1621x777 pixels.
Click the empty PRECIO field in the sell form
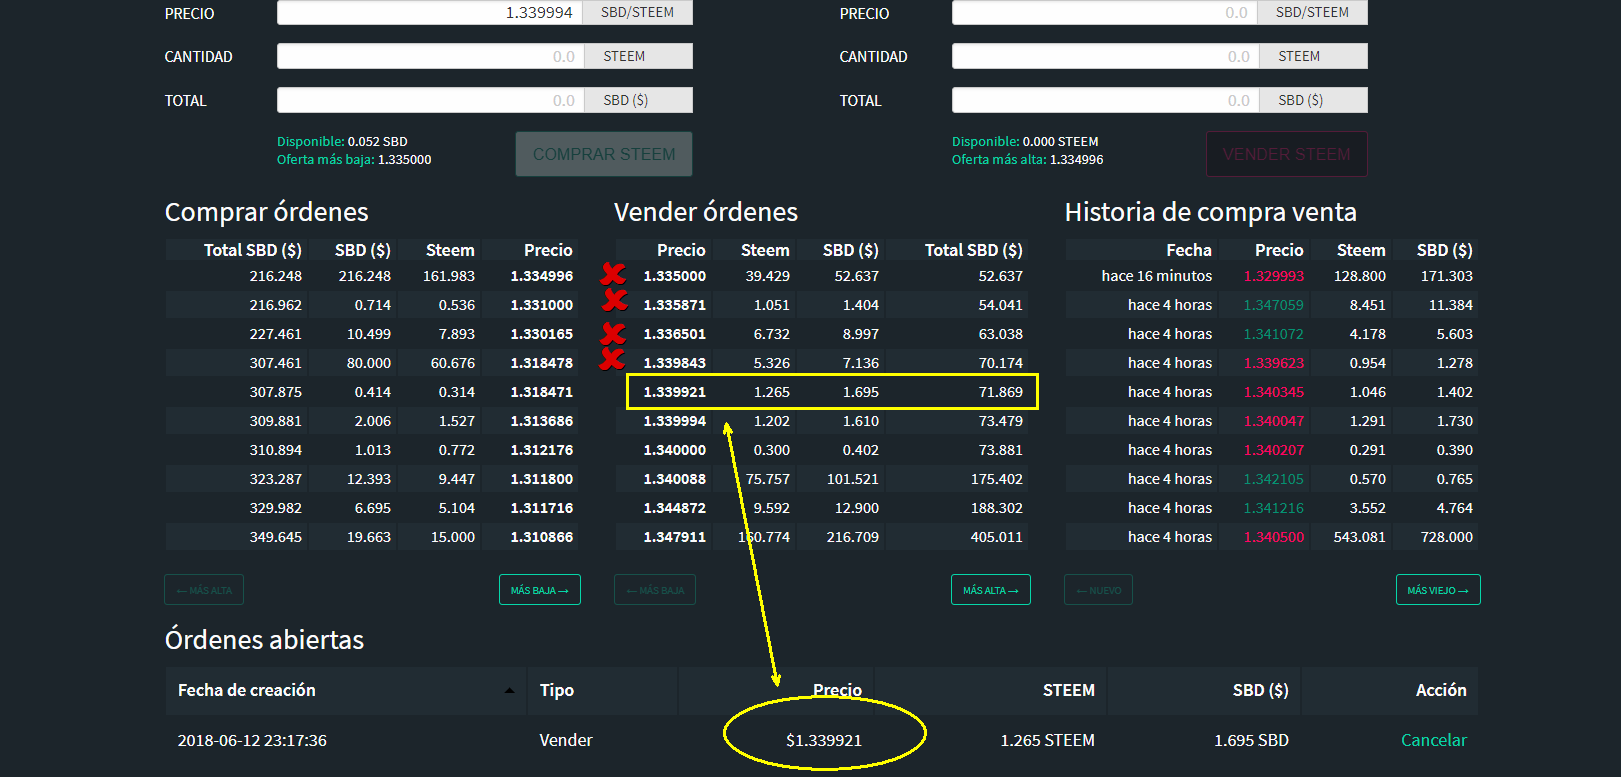pos(1104,13)
